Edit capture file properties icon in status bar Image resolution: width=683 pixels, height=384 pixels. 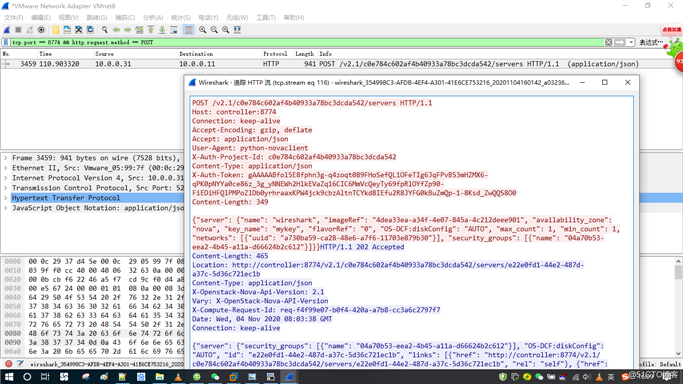[x=20, y=364]
